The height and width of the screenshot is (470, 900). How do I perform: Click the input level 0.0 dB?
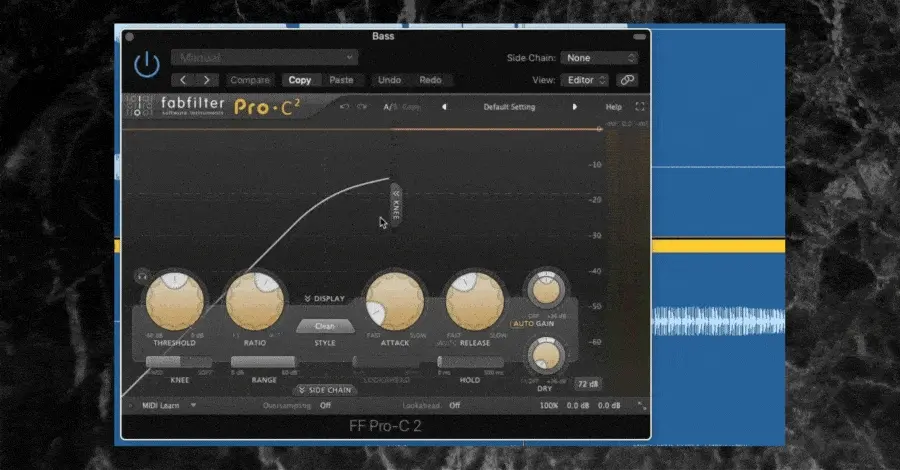(578, 406)
